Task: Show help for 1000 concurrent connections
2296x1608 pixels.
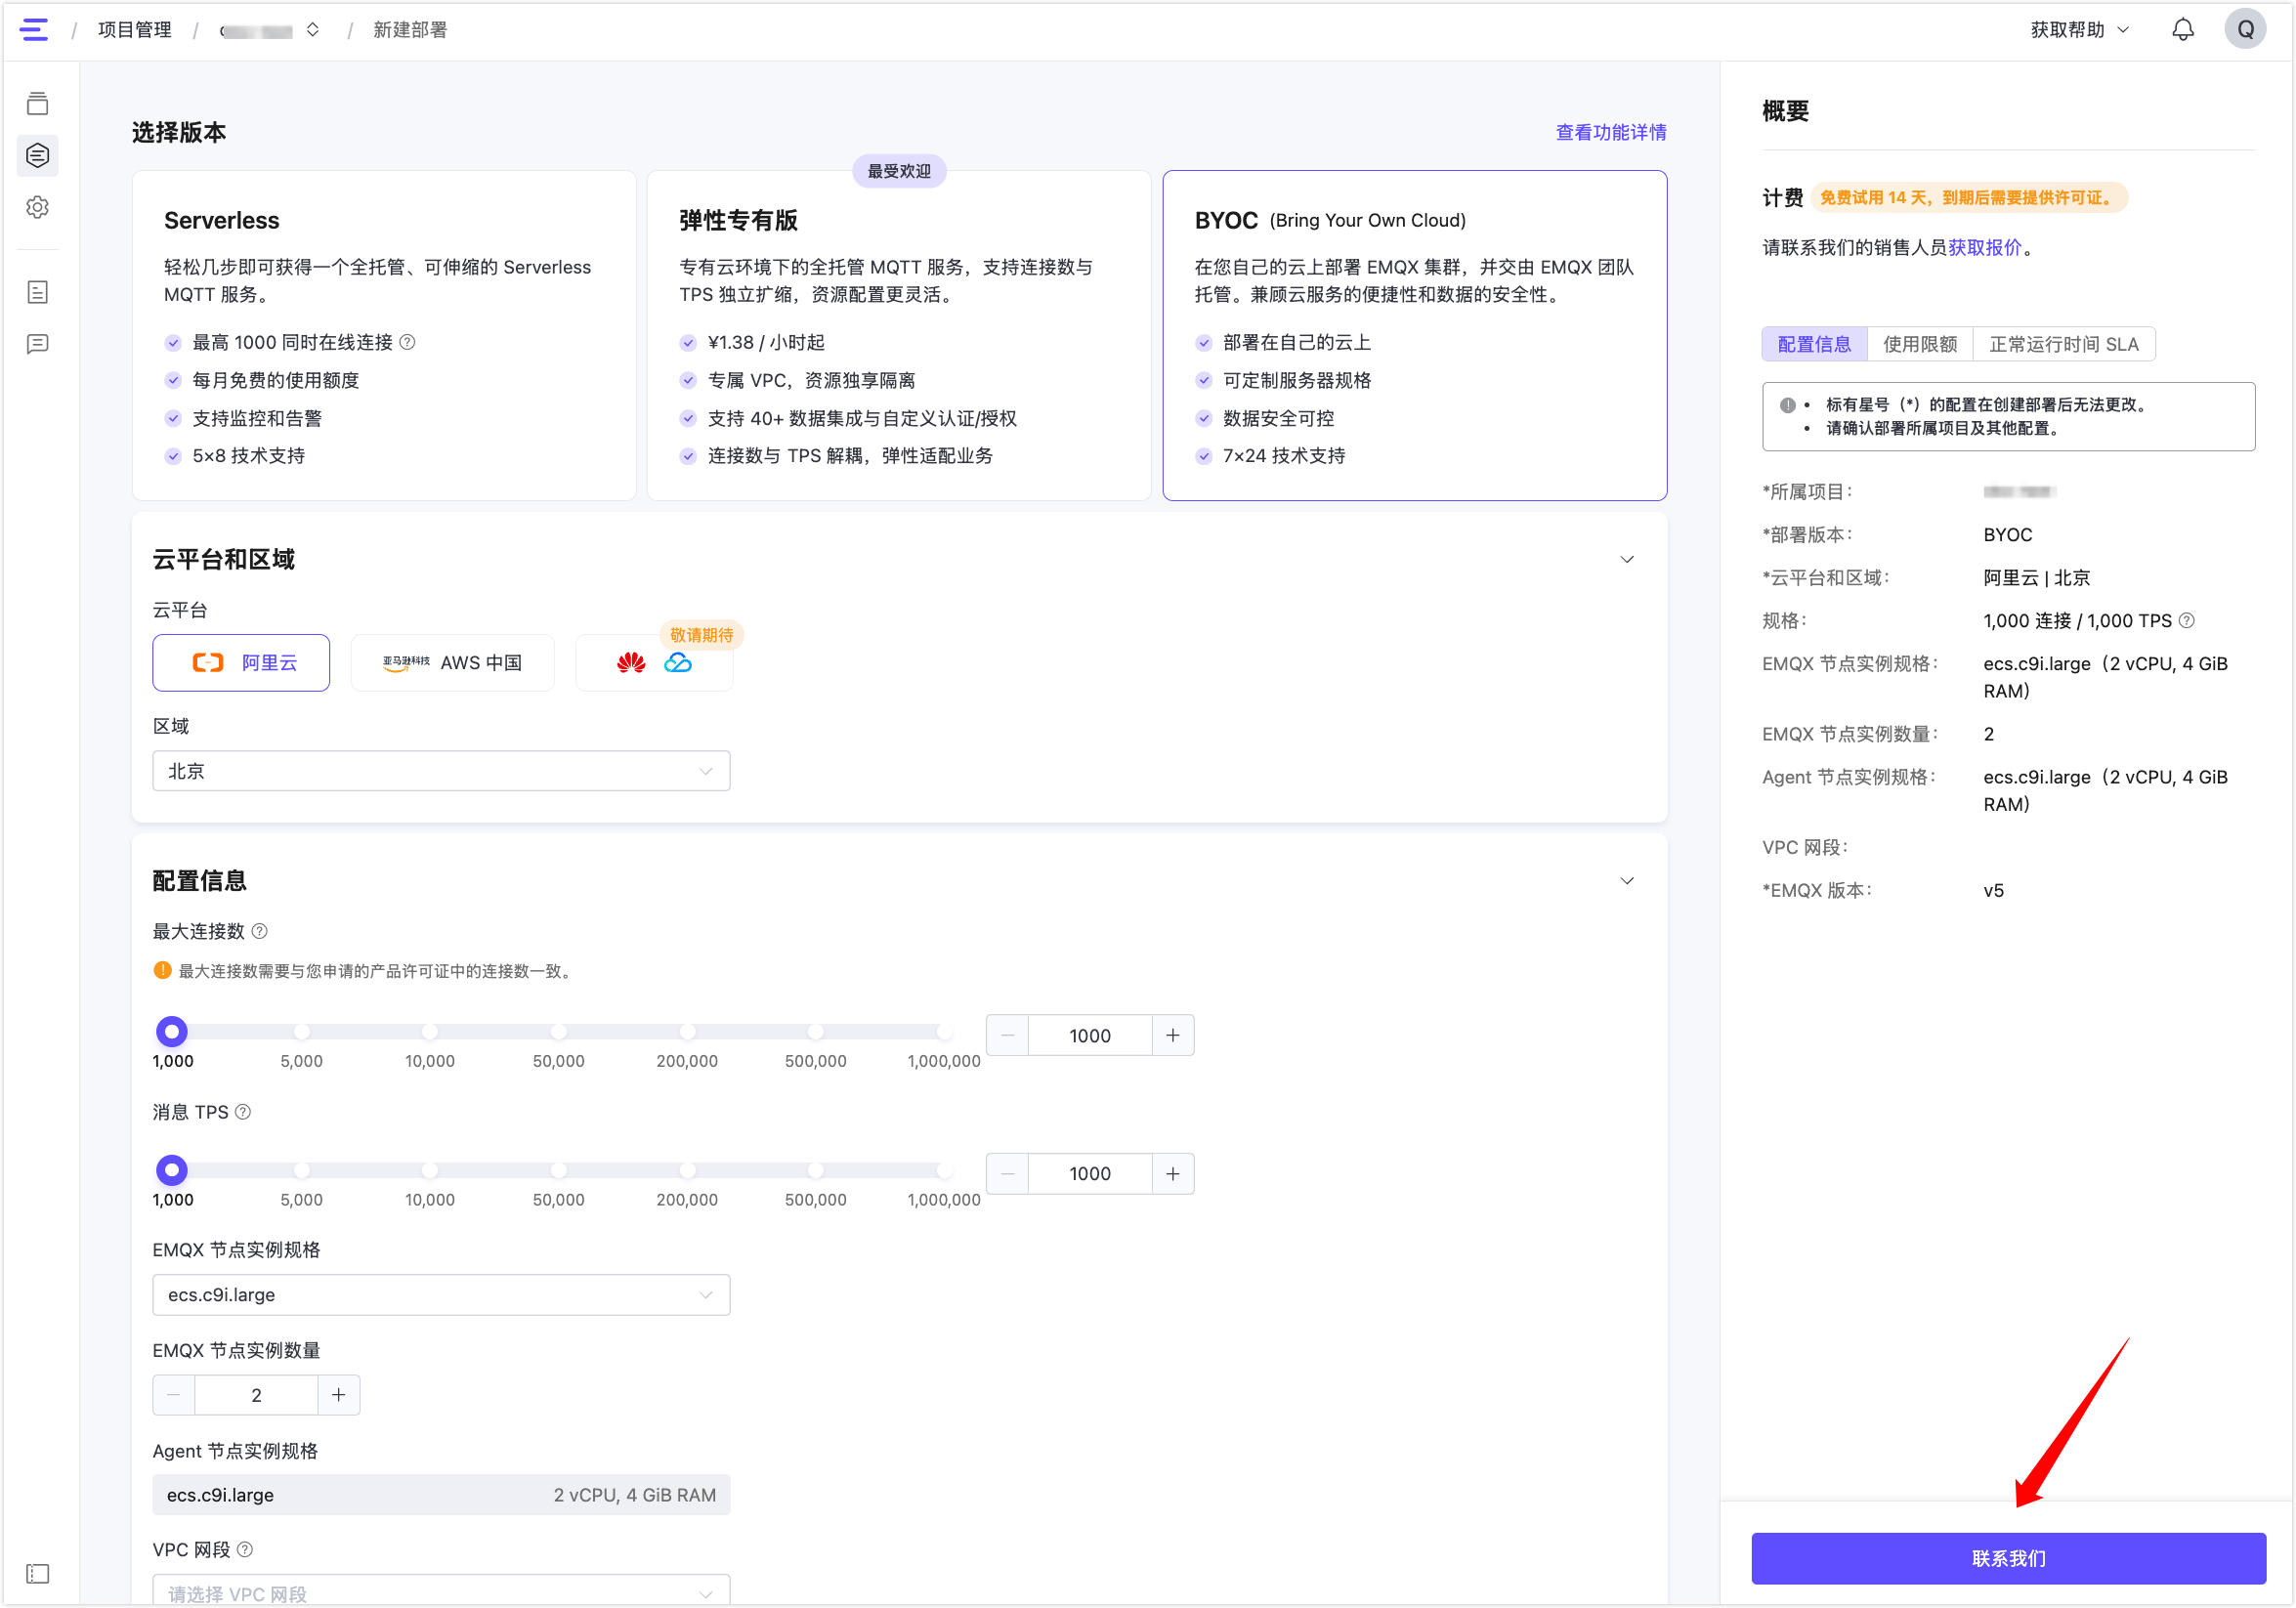Action: coord(407,342)
